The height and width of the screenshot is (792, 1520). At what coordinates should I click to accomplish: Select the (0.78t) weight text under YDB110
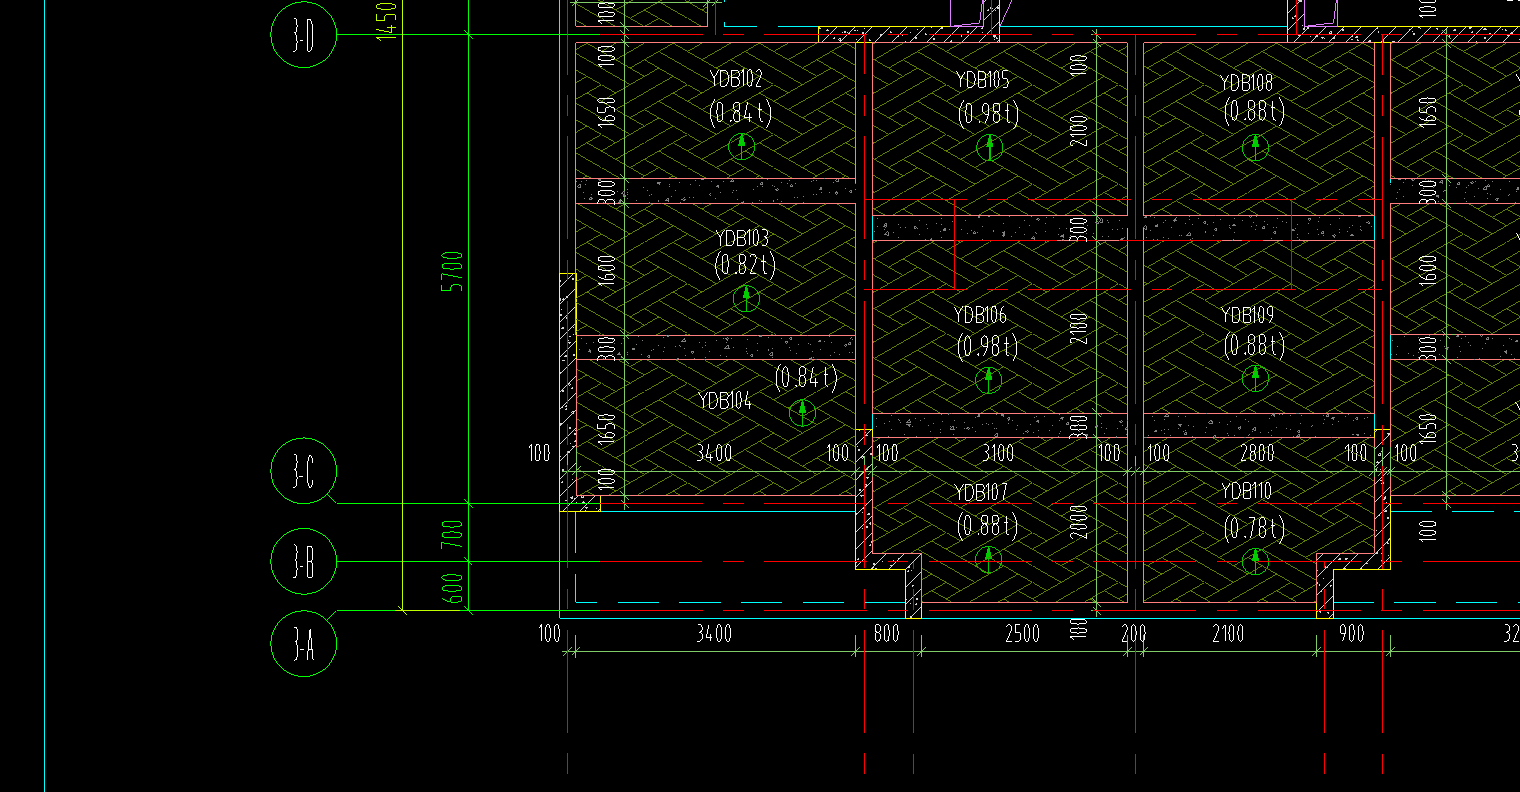click(1255, 527)
